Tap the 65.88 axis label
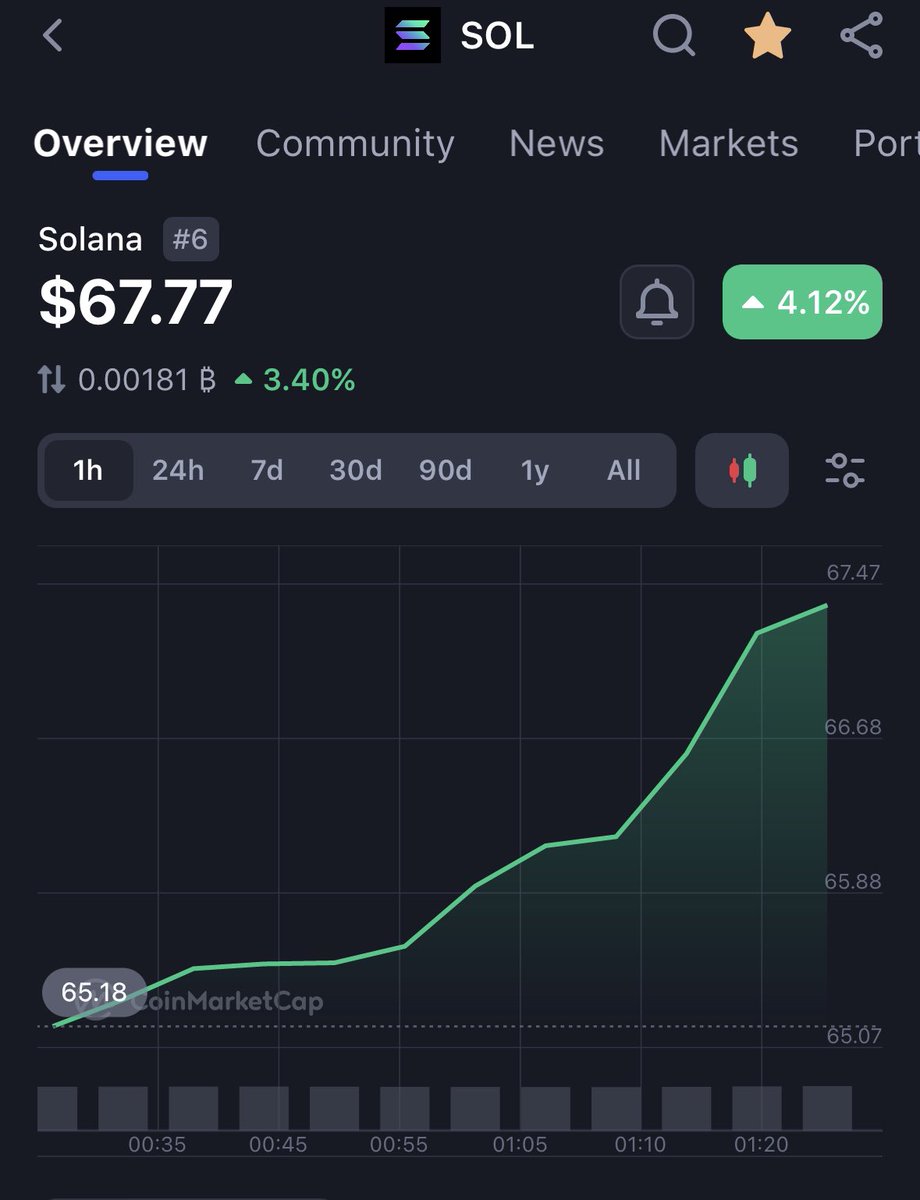This screenshot has width=920, height=1200. tap(853, 881)
